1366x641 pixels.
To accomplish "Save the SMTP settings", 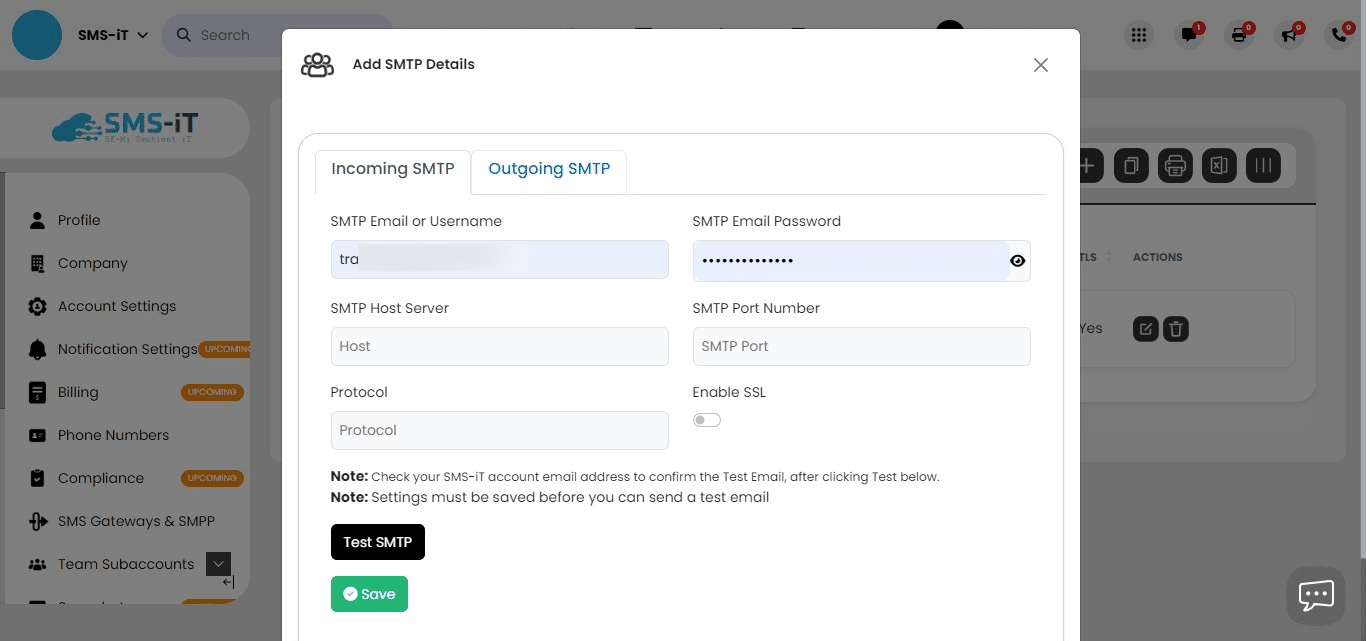I will [369, 593].
